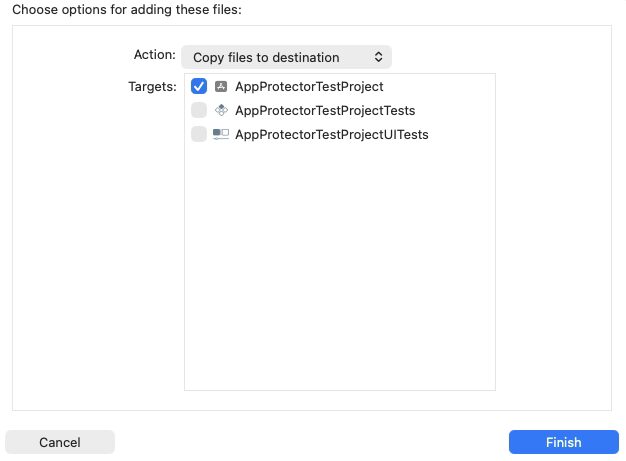Click the app icon beside AppProtectorTestProject
This screenshot has width=626, height=461.
coord(221,86)
